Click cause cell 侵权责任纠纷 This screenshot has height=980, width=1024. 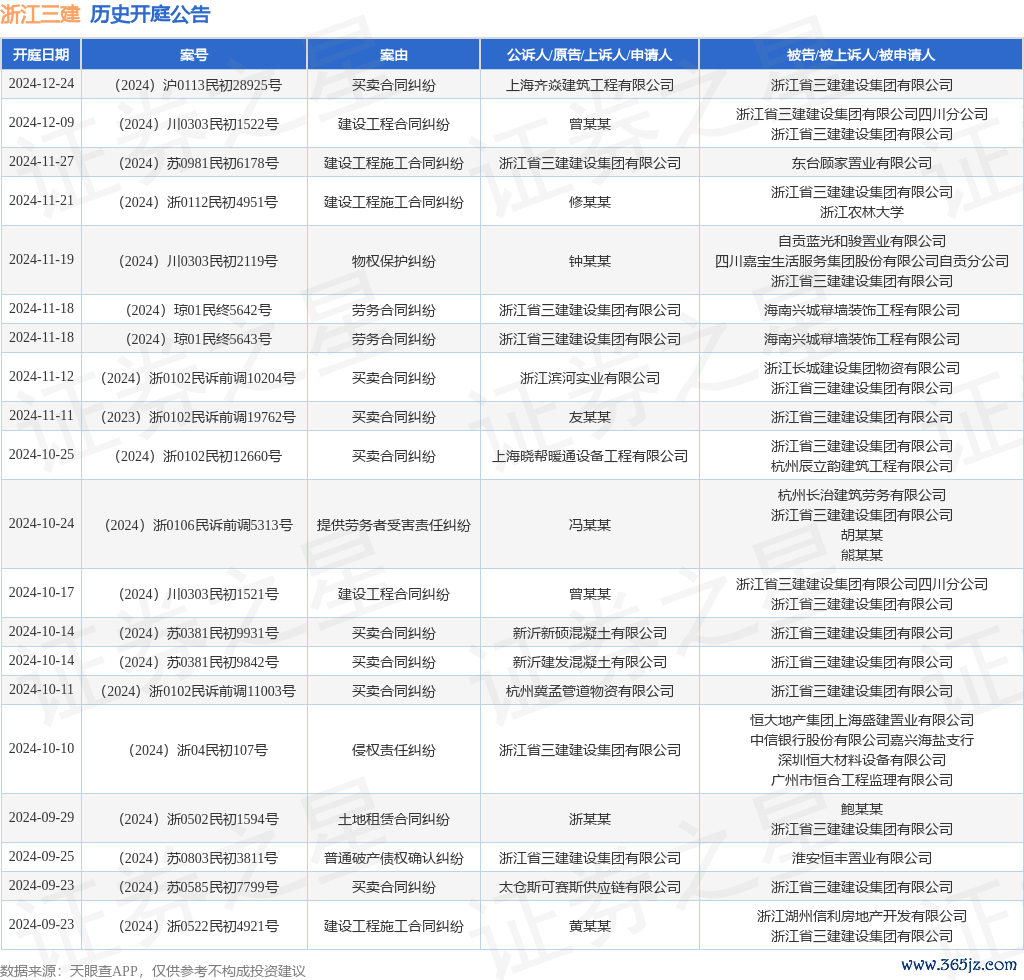[x=394, y=750]
